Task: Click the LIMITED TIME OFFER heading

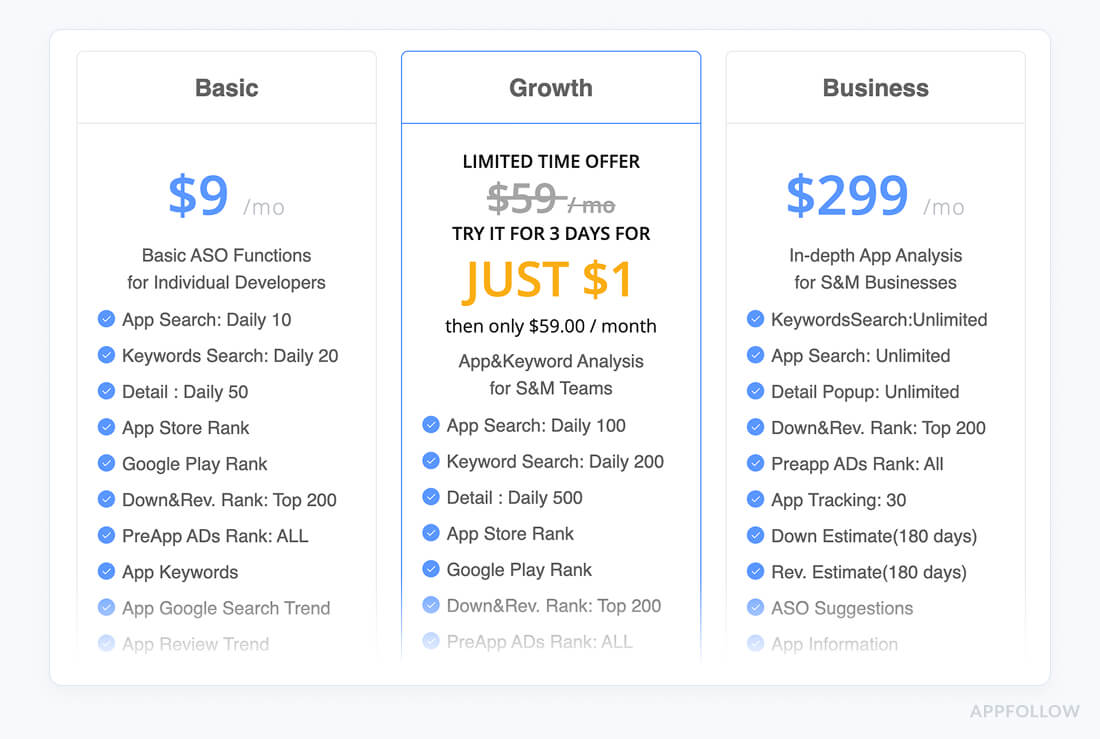Action: click(551, 161)
